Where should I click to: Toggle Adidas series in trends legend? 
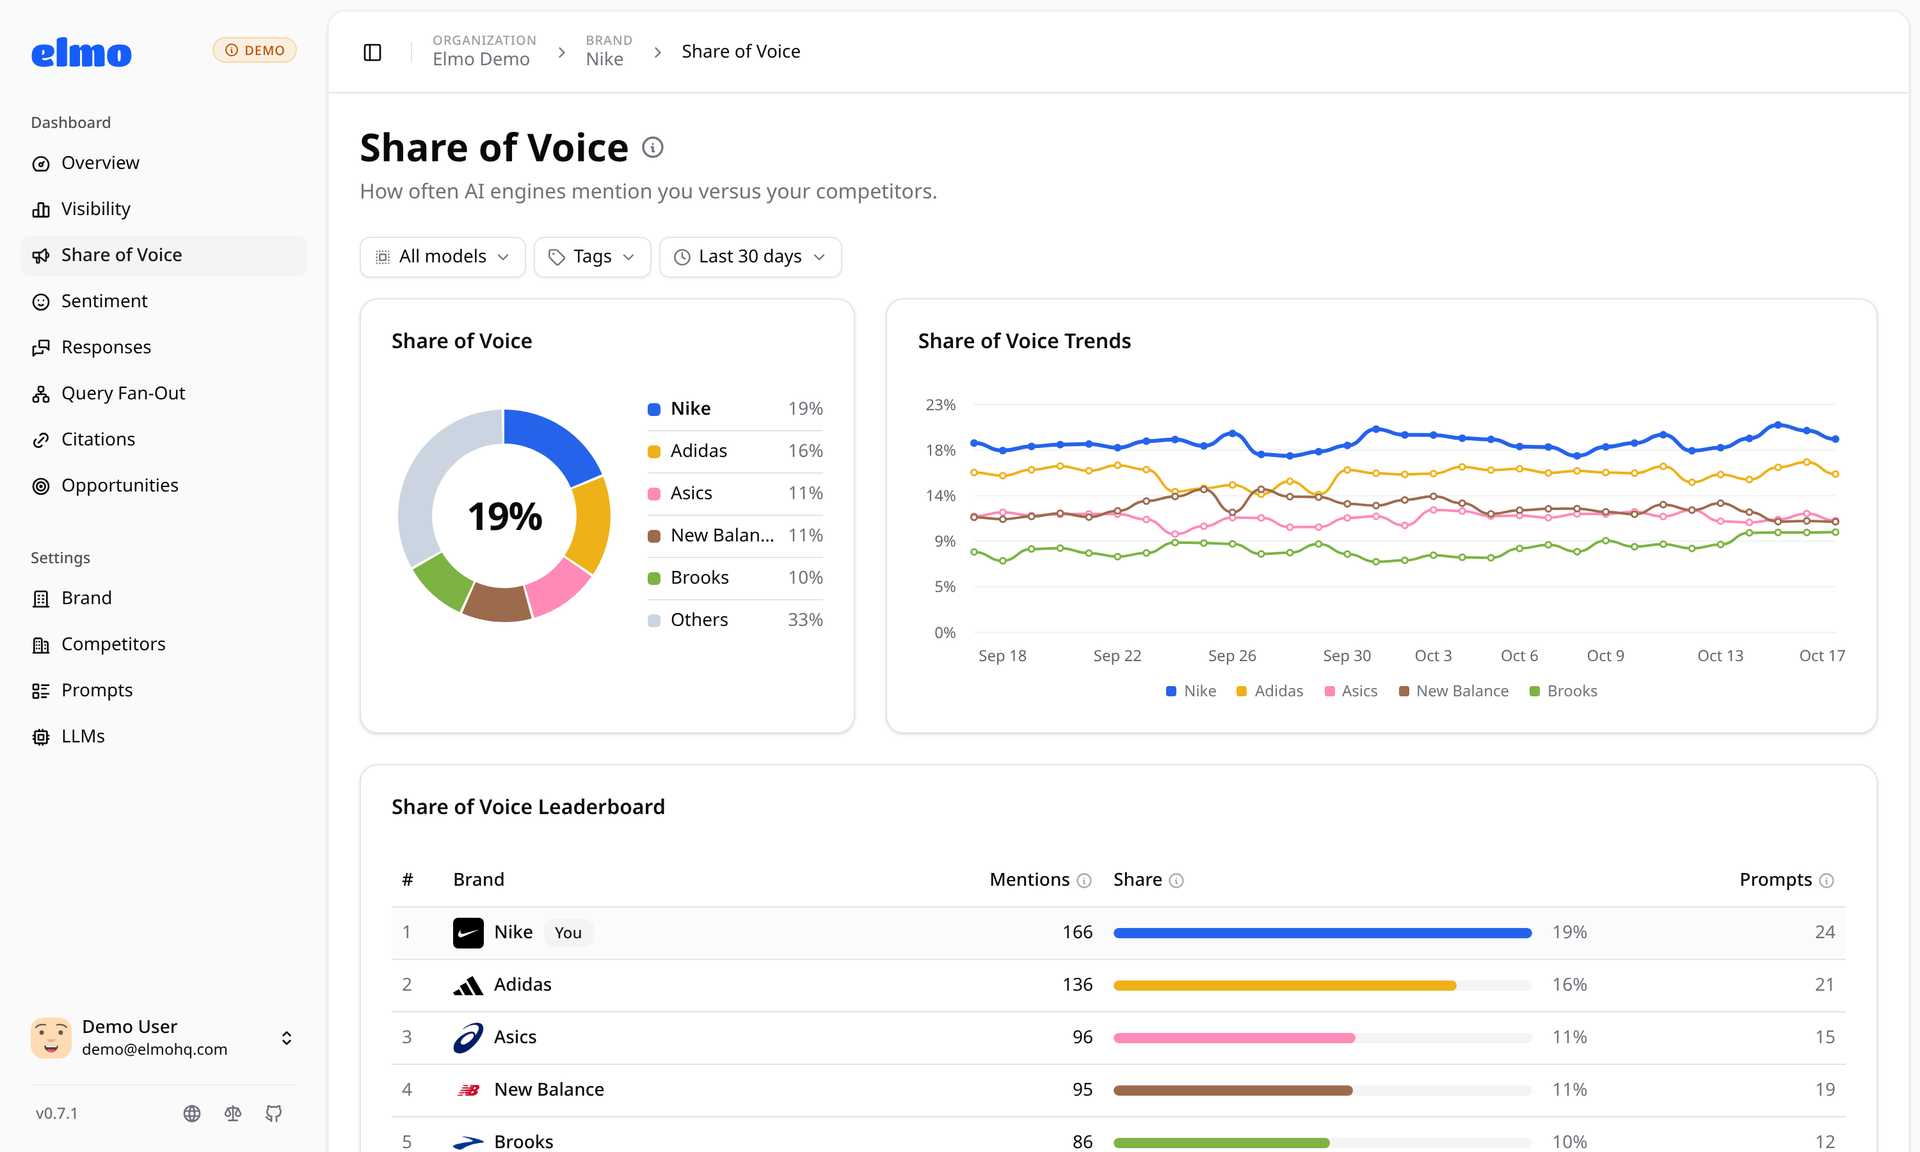[x=1270, y=691]
